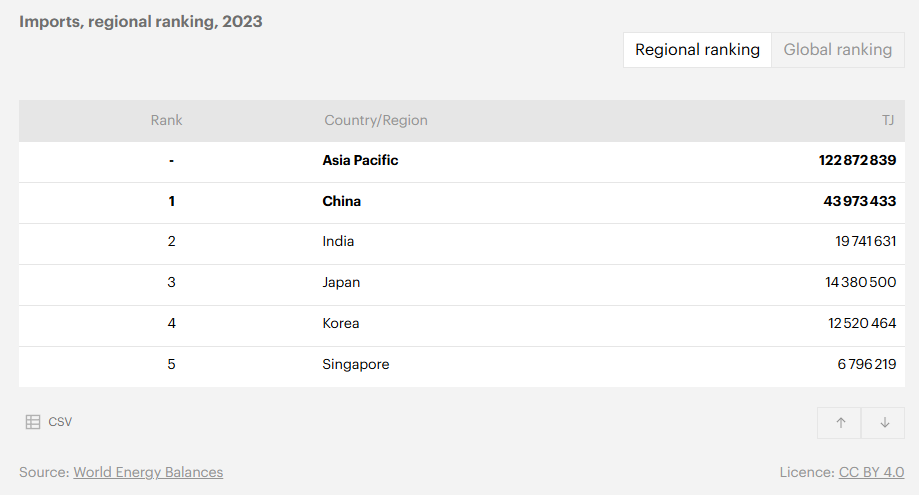This screenshot has height=495, width=919.
Task: Switch to Global ranking tab
Action: pyautogui.click(x=837, y=50)
